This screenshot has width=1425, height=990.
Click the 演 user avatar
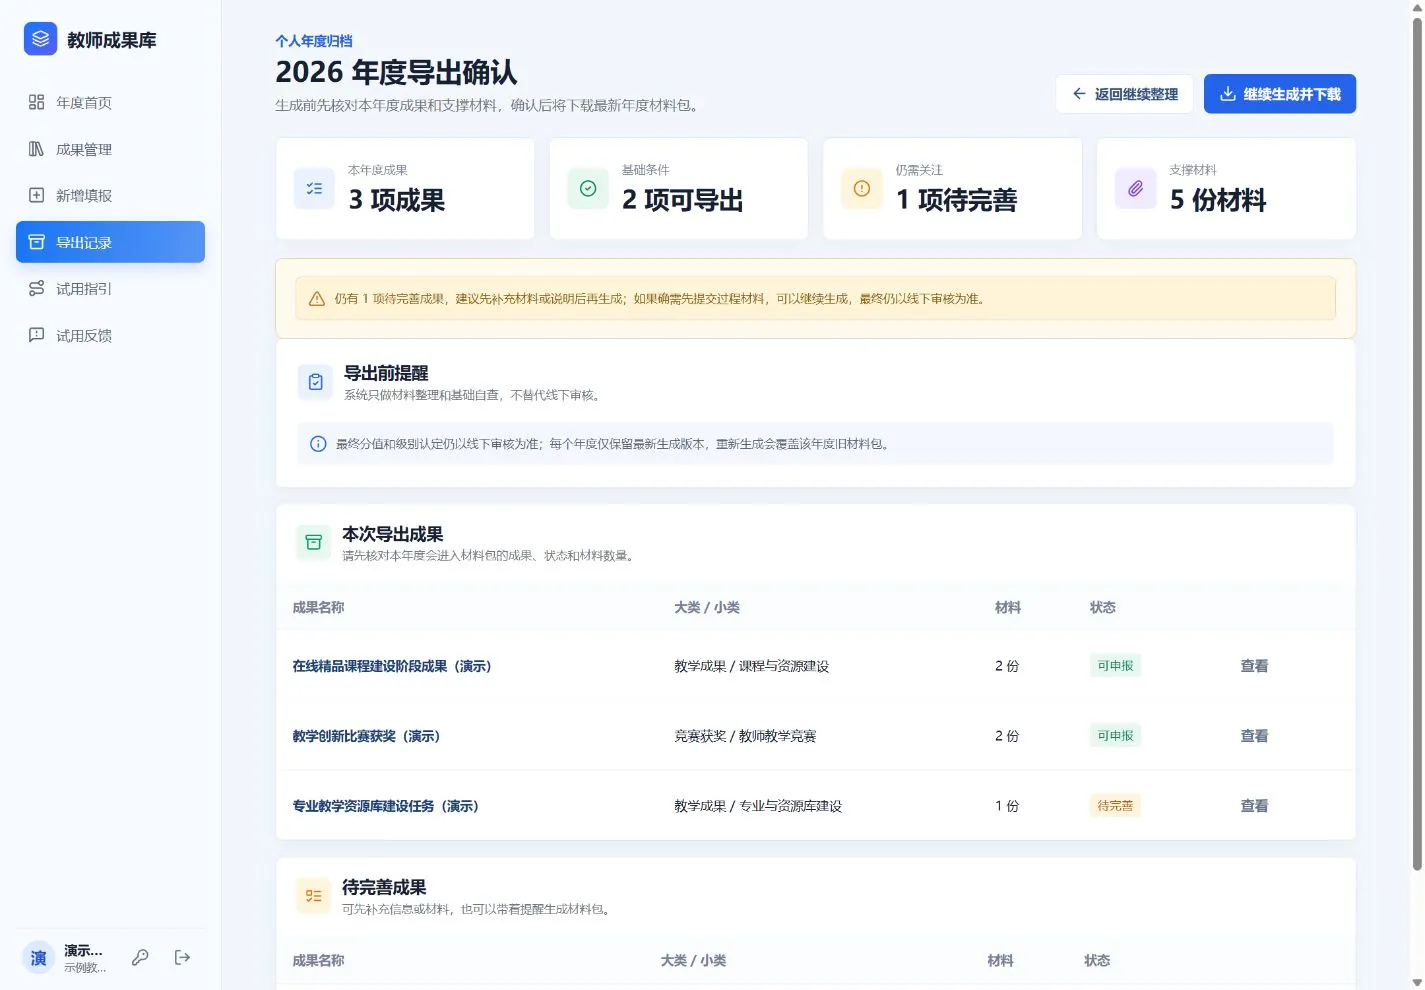pyautogui.click(x=38, y=958)
